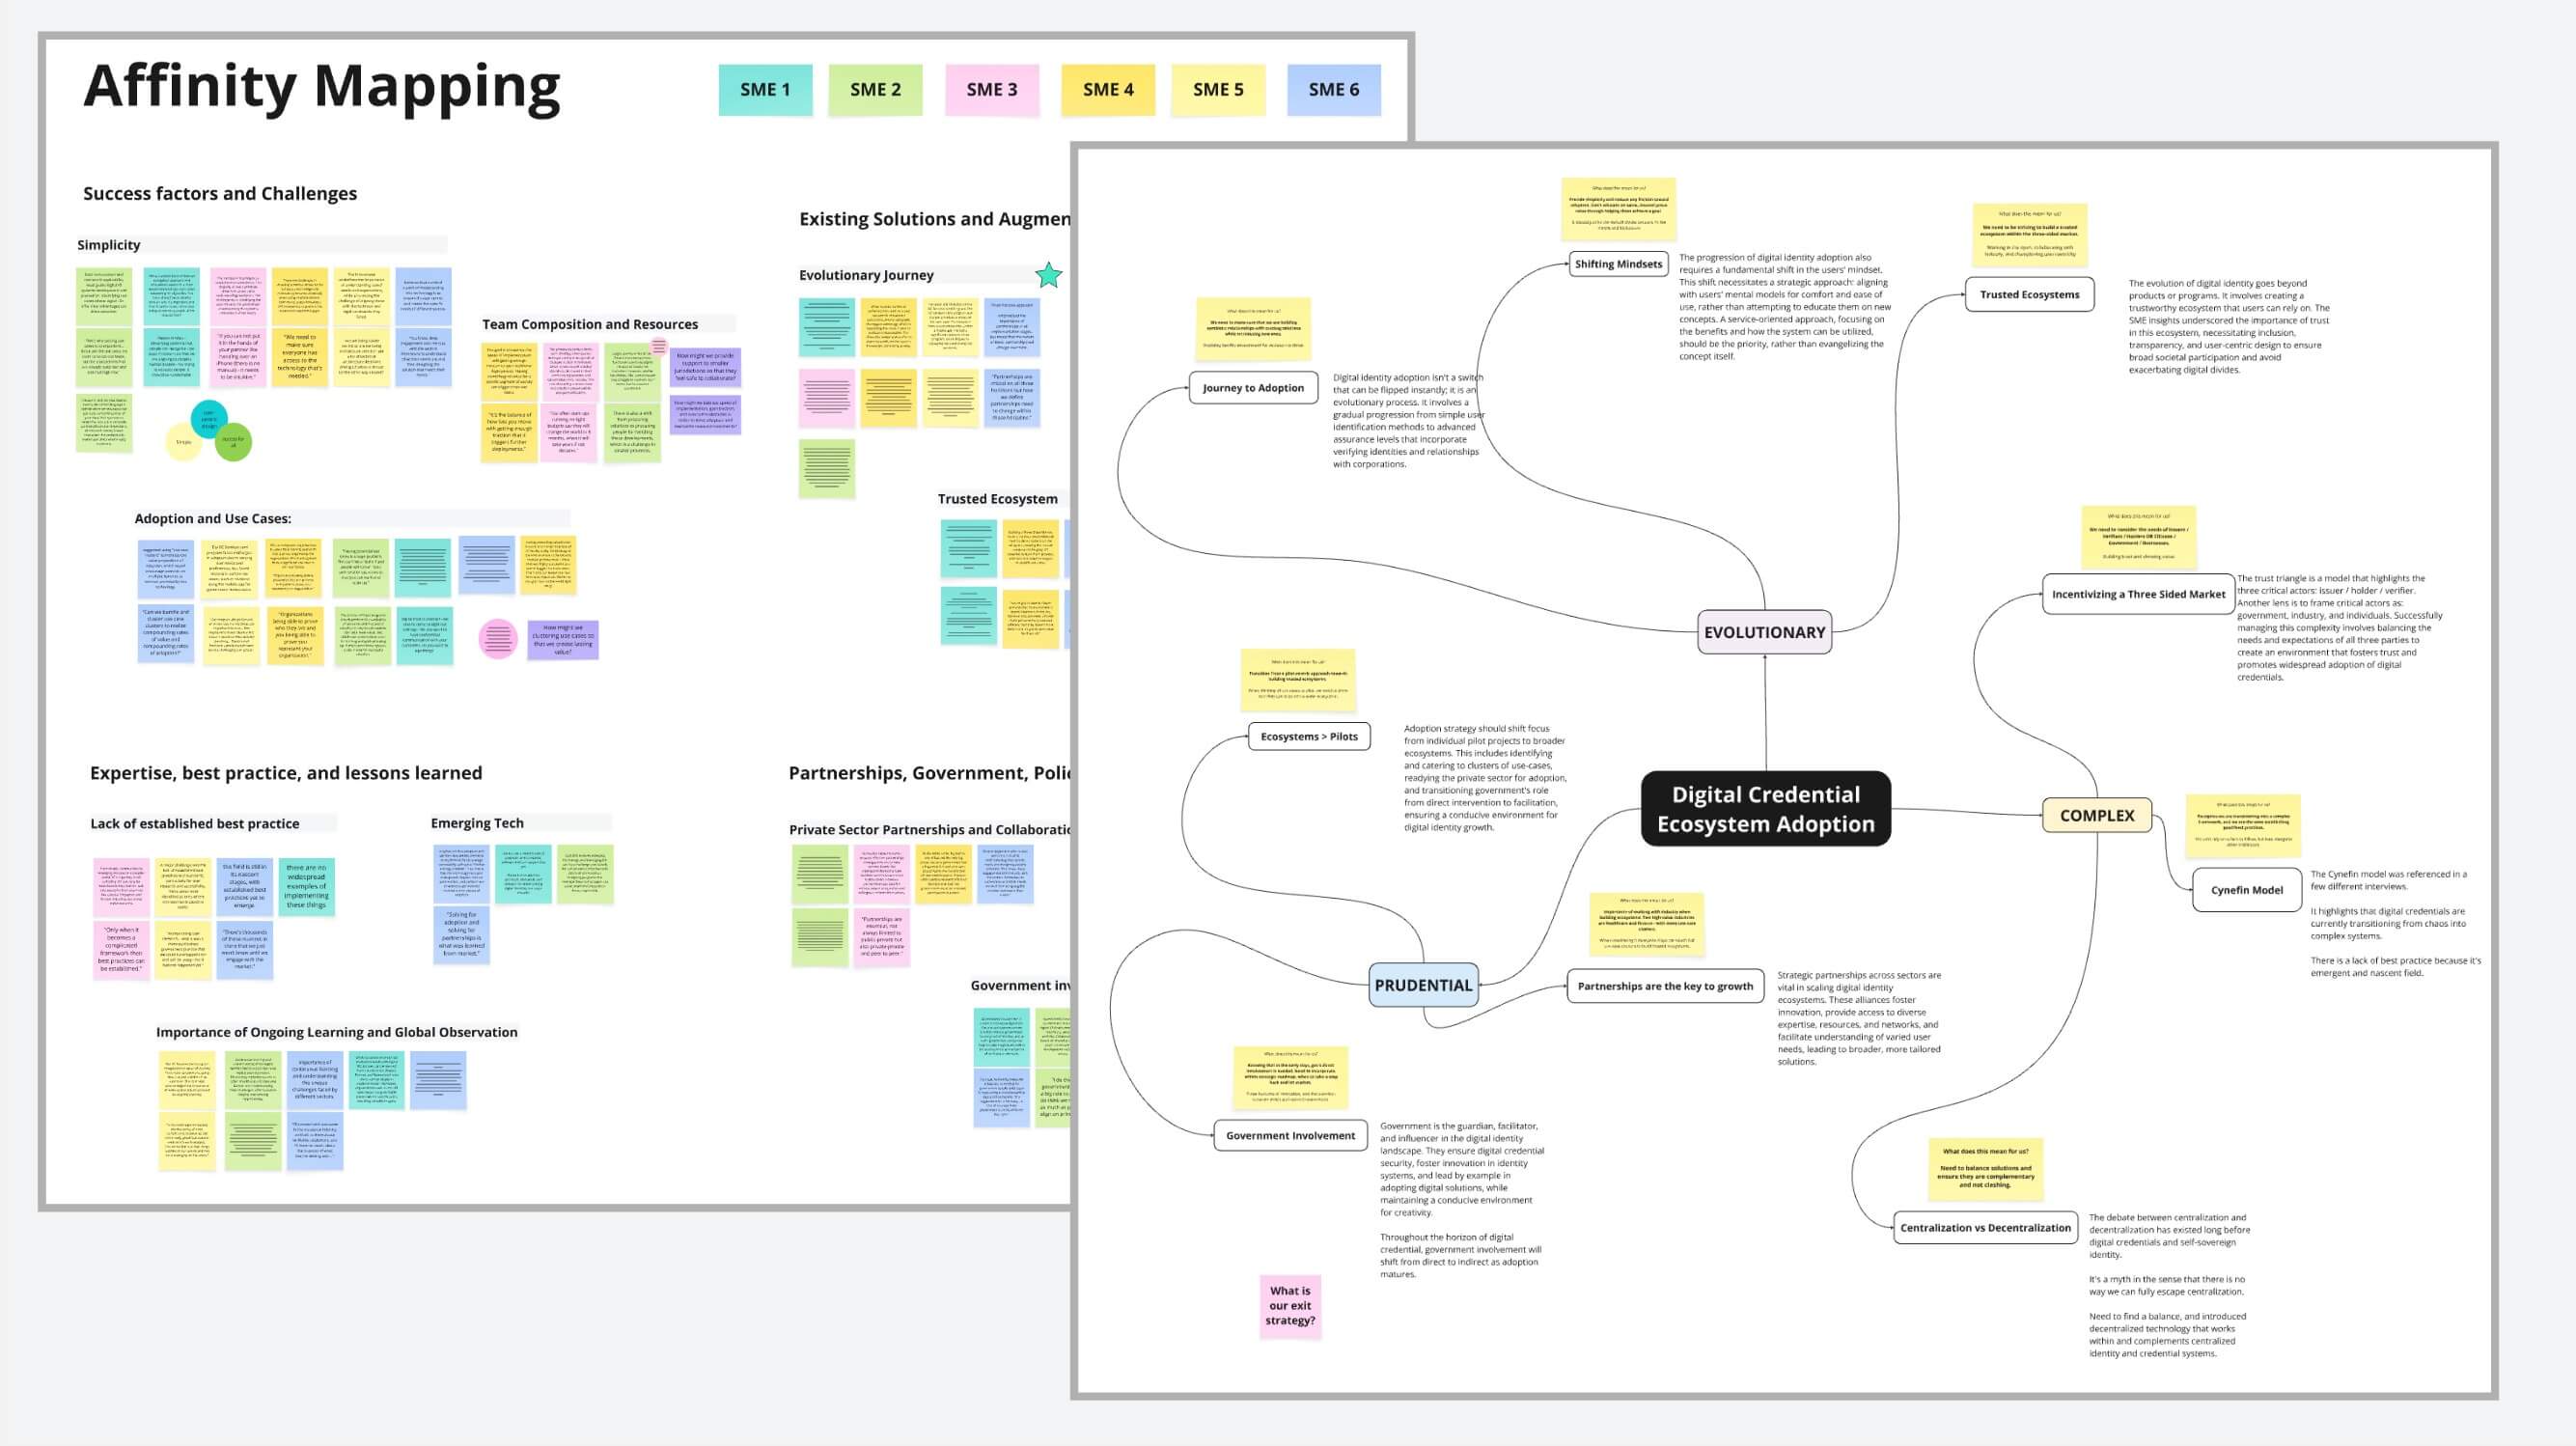Click the Centralization vs Decentralization node

click(1985, 1227)
